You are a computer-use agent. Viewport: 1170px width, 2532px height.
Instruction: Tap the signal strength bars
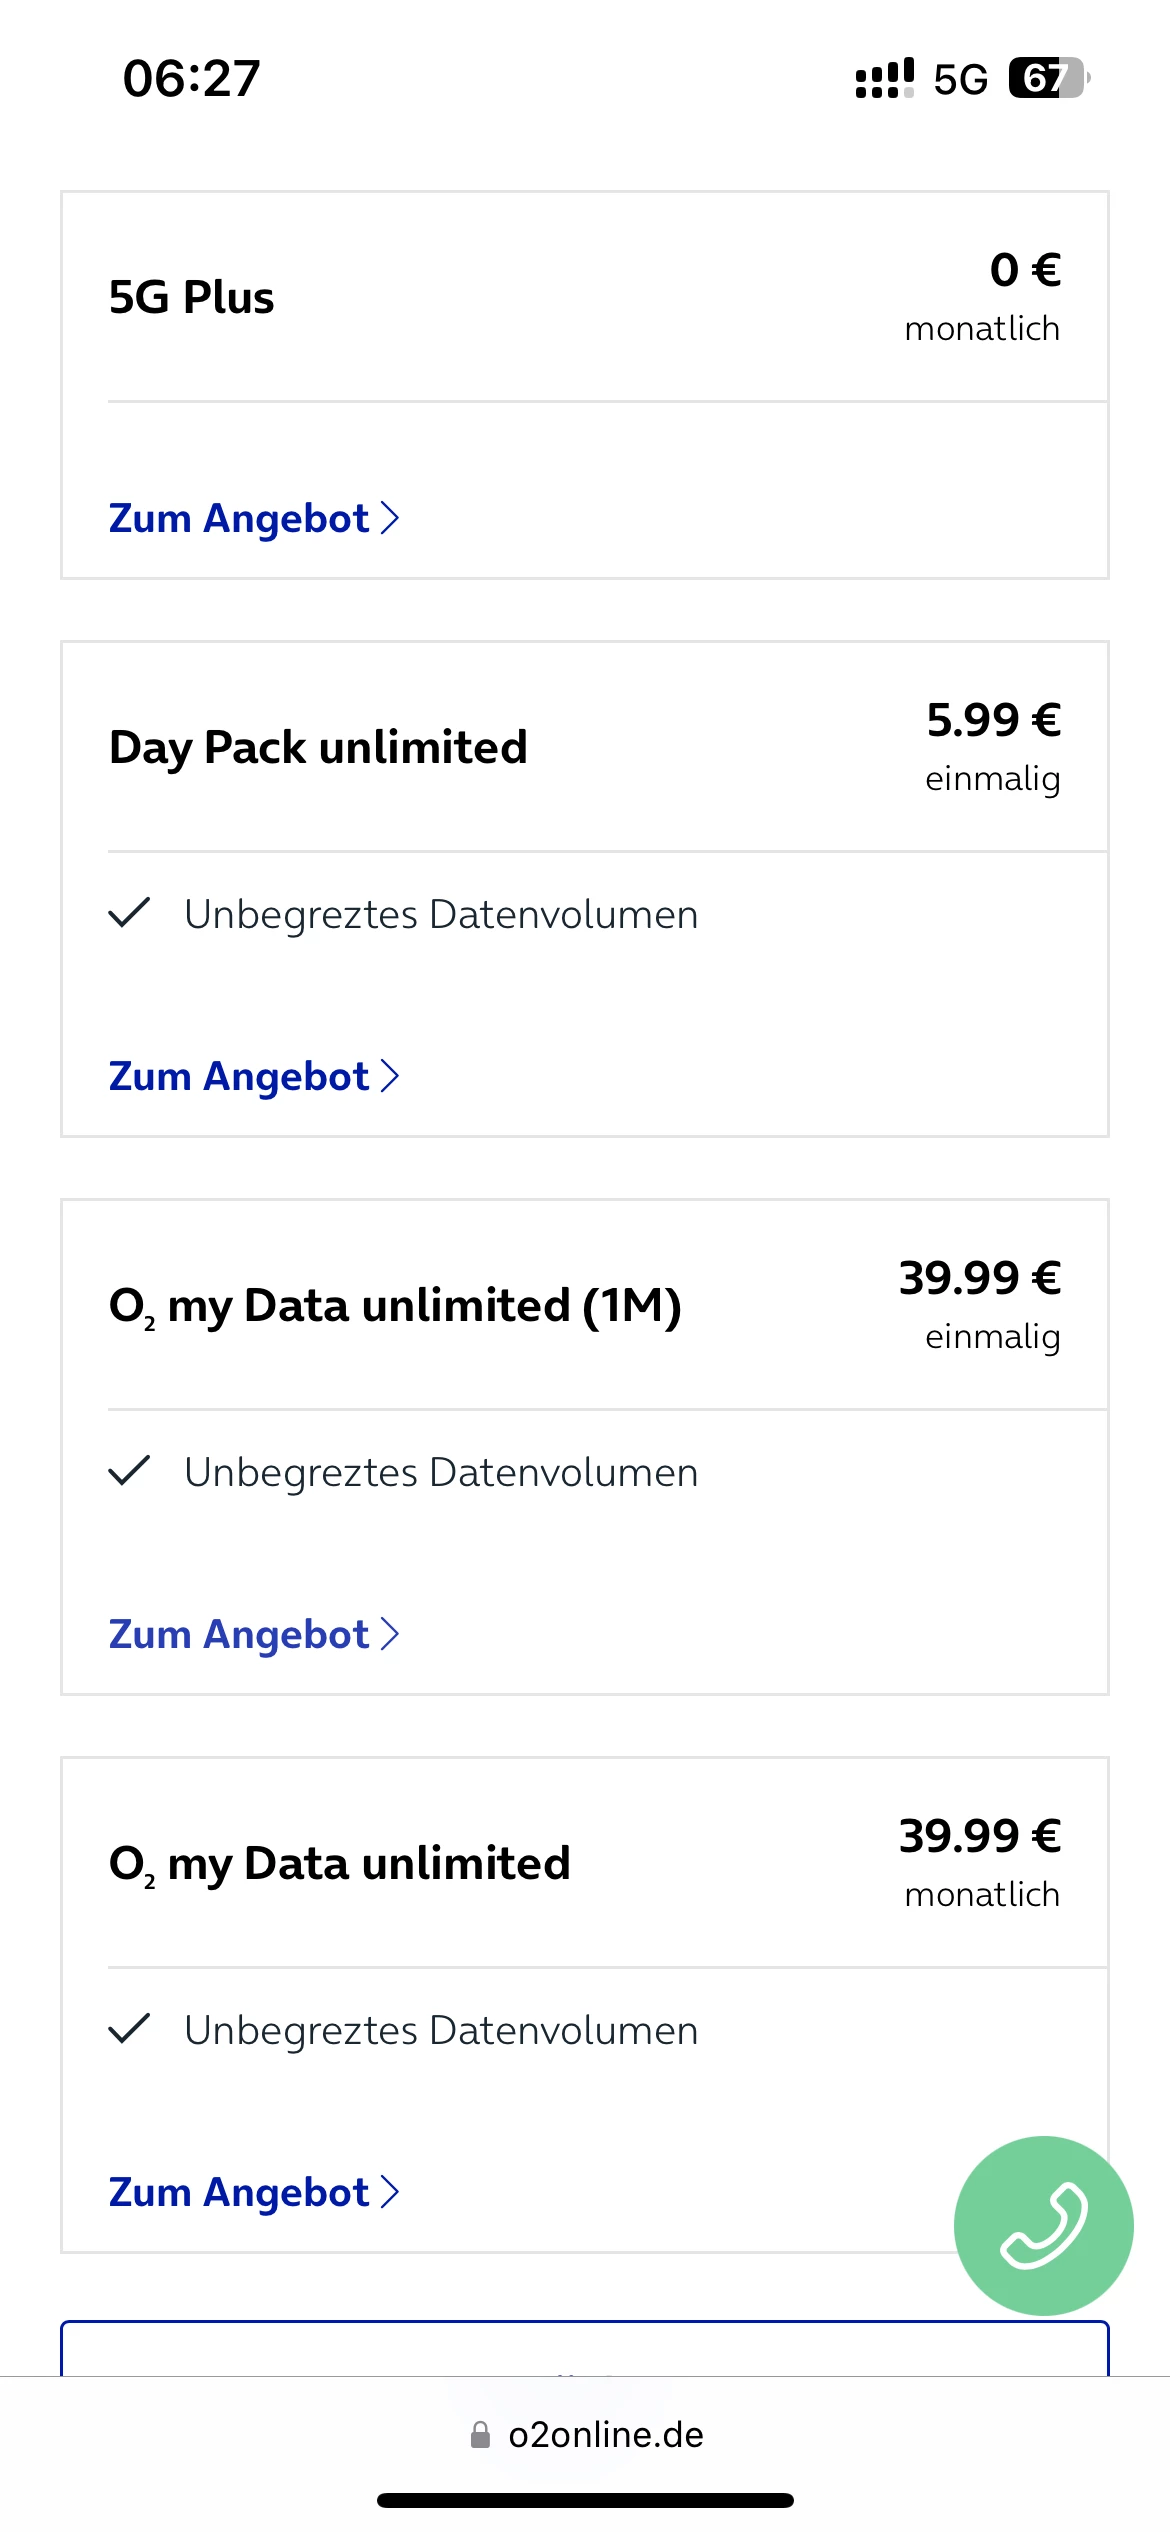tap(884, 78)
